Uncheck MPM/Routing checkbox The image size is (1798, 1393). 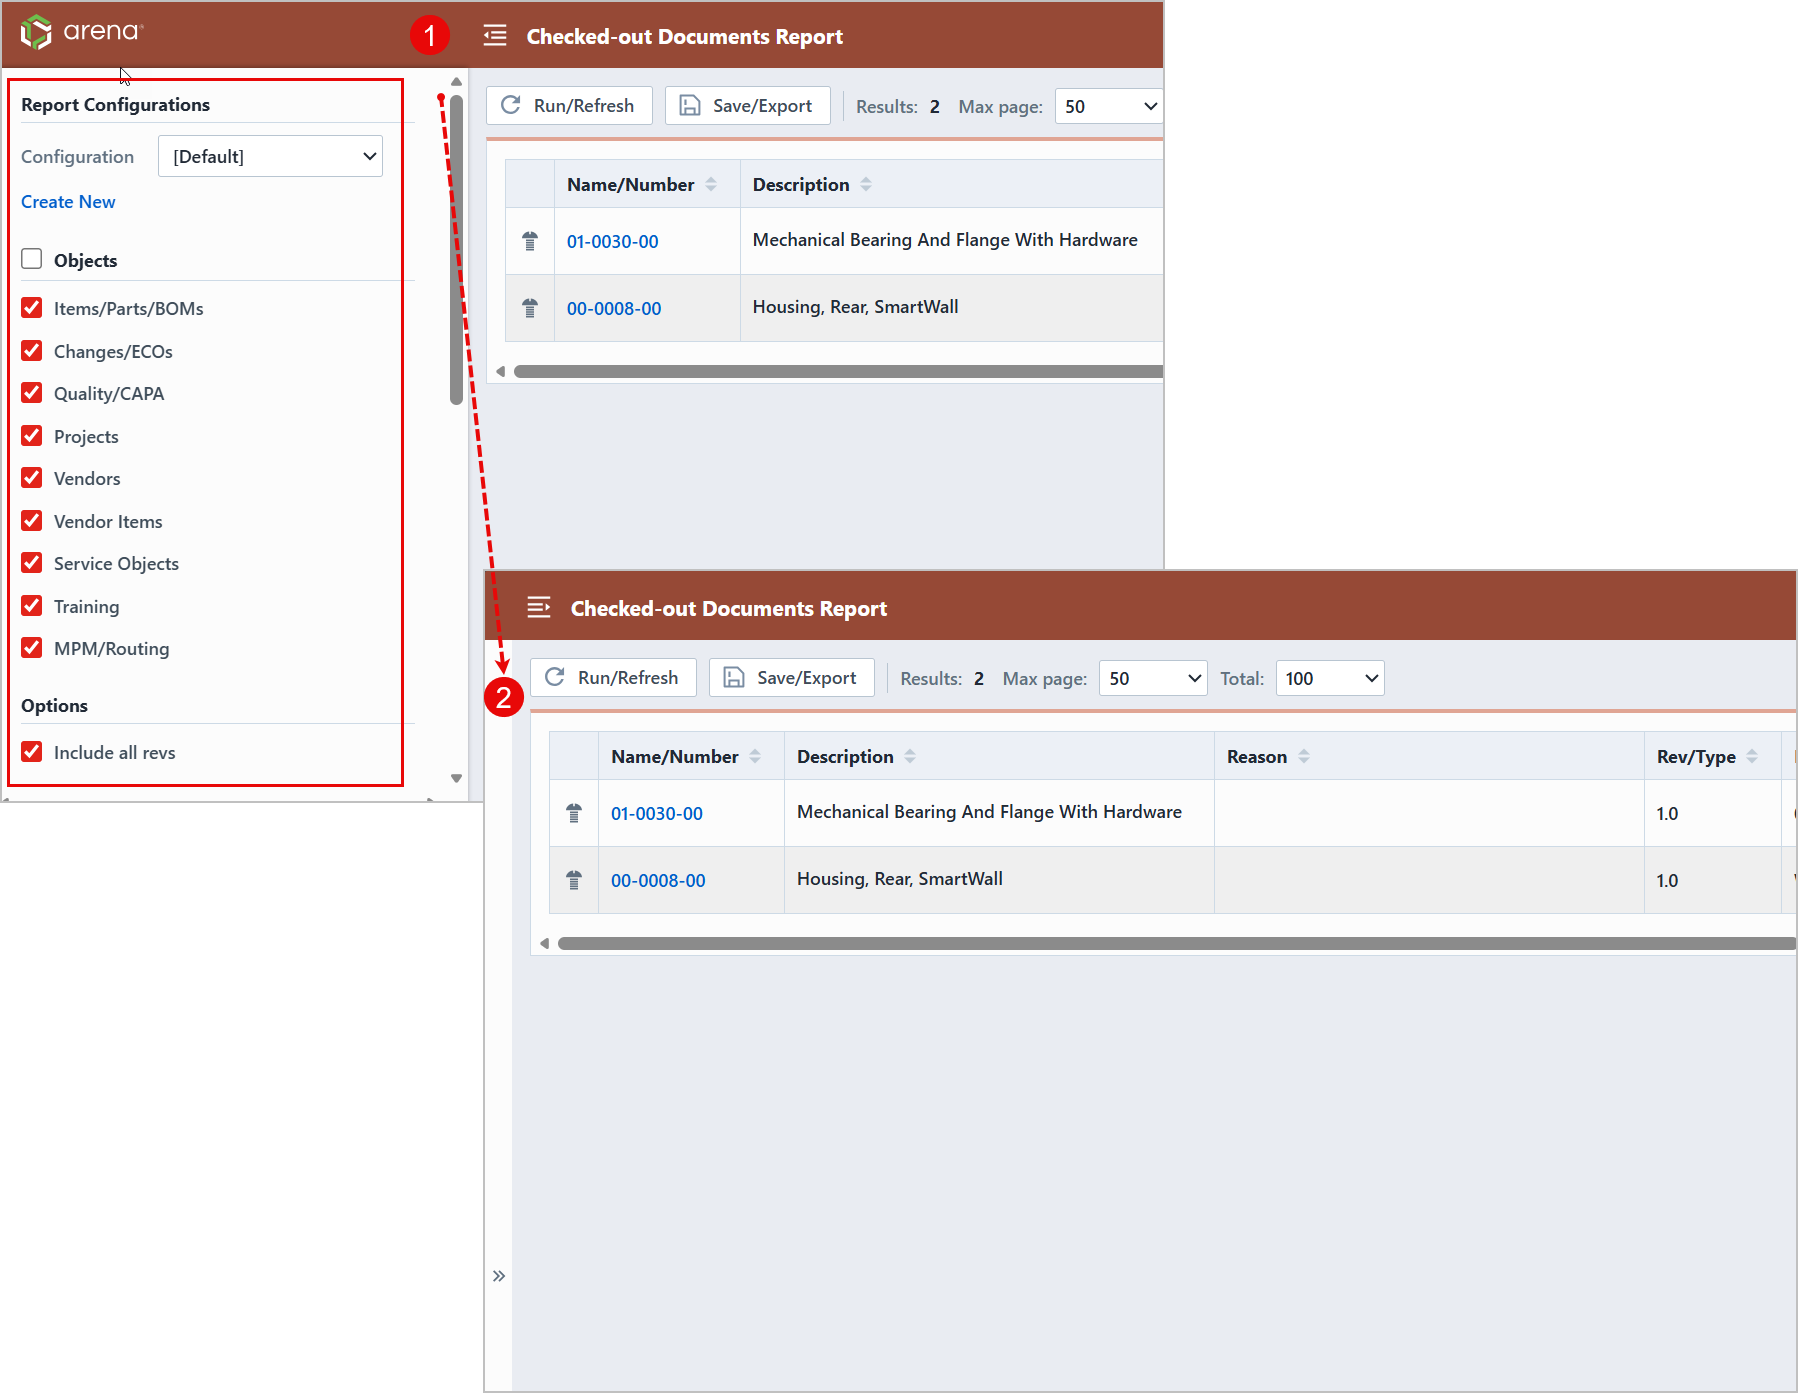32,647
